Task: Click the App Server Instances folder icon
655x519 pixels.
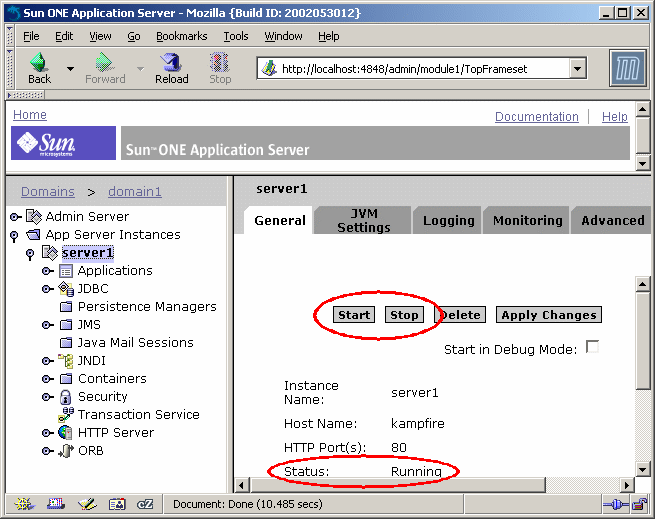Action: point(33,234)
